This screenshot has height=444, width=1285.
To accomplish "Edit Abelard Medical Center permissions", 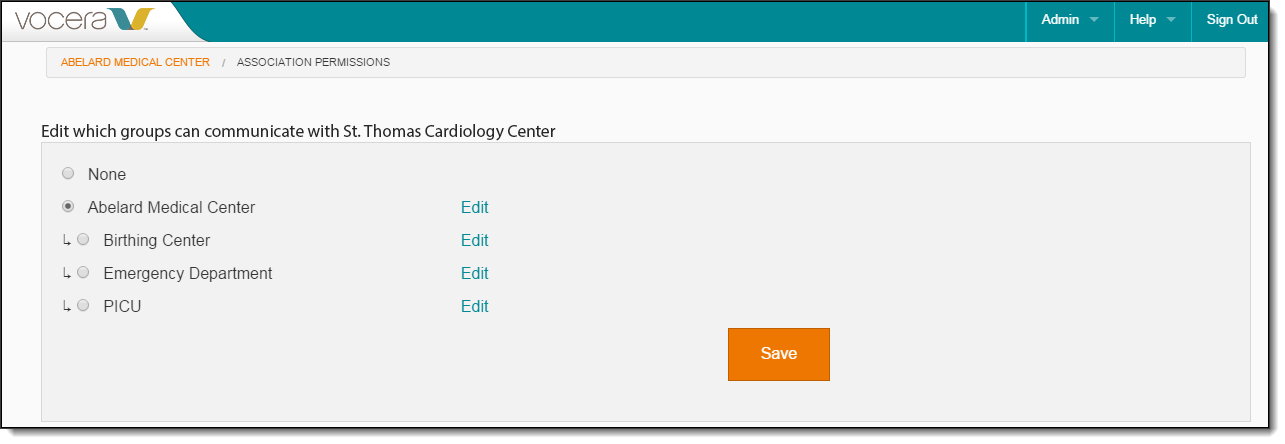I will point(475,208).
